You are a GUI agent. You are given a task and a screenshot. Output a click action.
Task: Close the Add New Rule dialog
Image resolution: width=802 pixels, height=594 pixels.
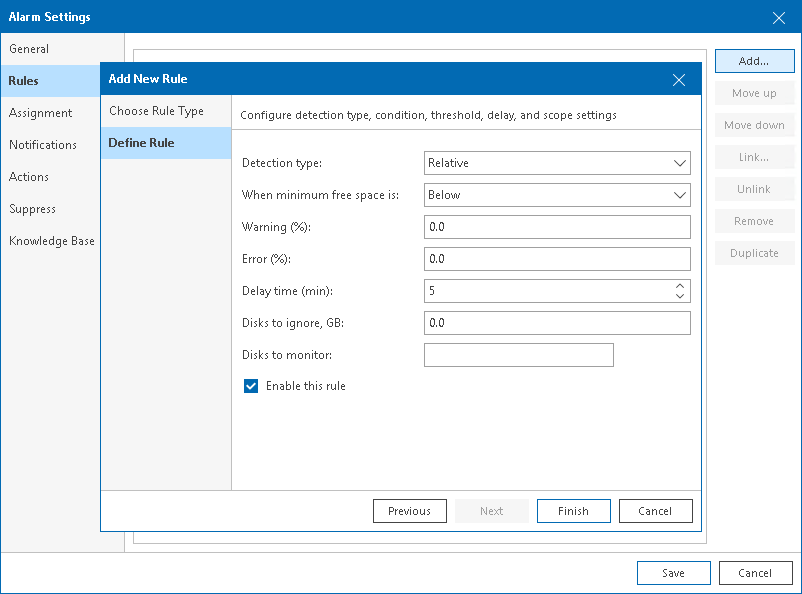(679, 80)
